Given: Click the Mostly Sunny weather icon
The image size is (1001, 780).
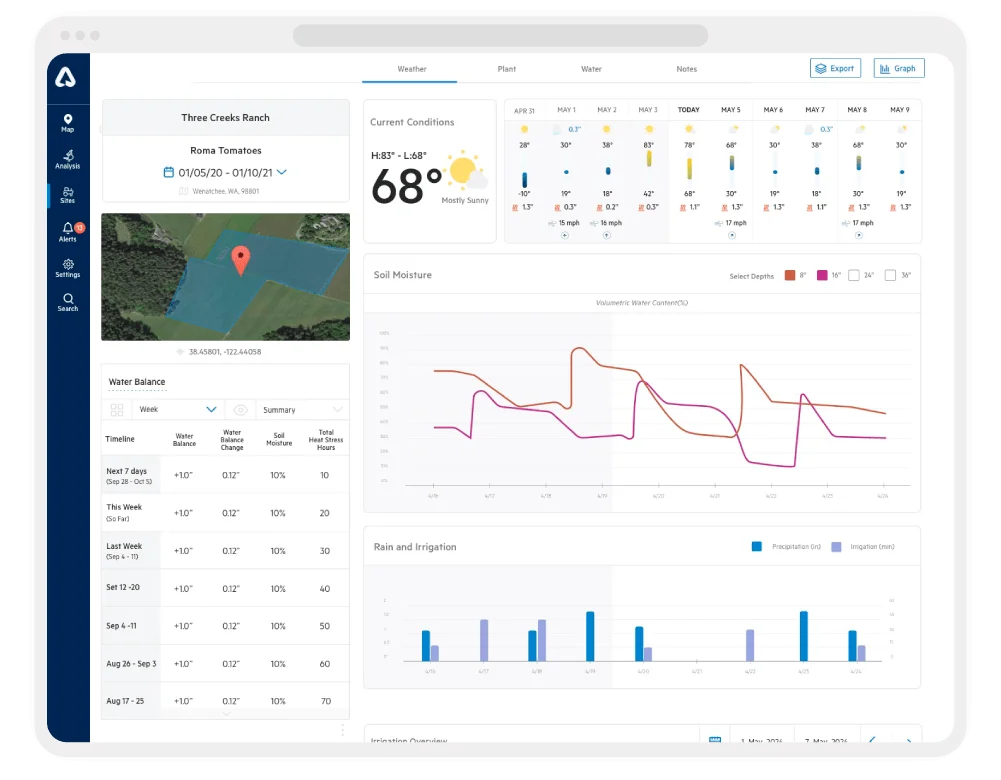Looking at the screenshot, I should point(467,171).
